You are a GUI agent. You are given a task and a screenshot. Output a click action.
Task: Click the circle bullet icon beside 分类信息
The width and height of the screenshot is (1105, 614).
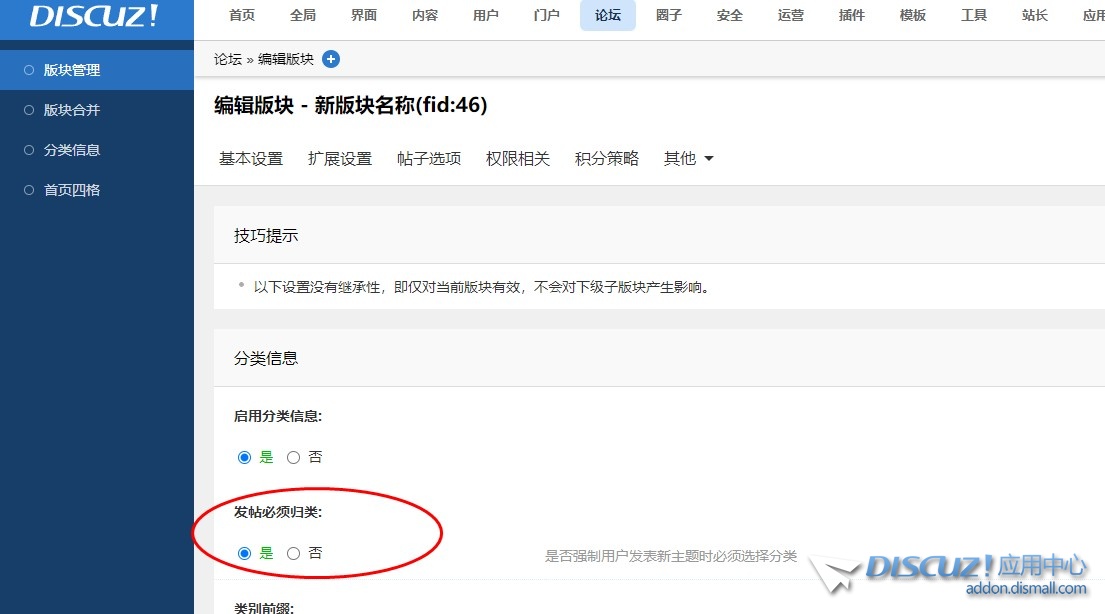tap(29, 150)
